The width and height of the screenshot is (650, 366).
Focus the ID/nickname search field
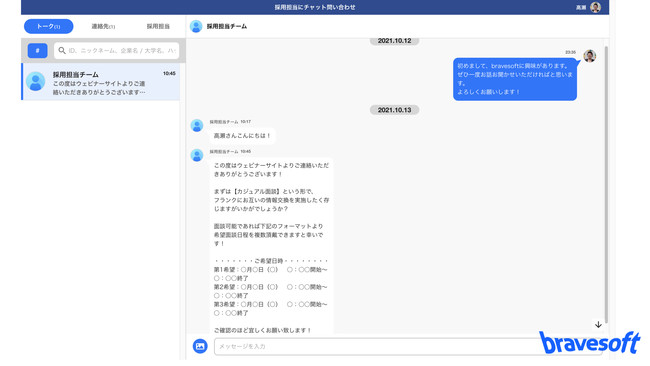click(116, 51)
